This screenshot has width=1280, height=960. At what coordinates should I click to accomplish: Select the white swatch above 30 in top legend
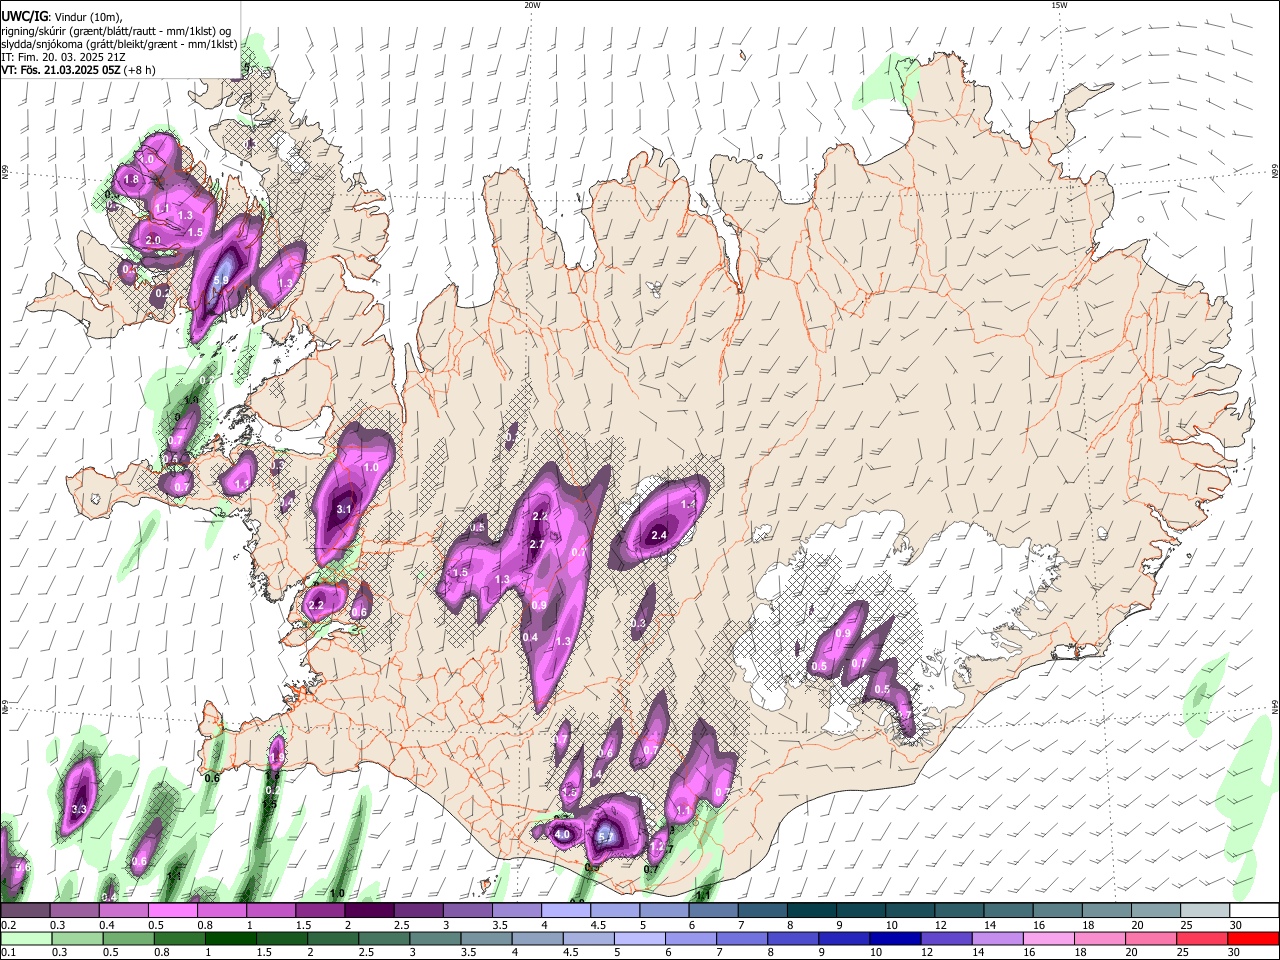click(1254, 910)
